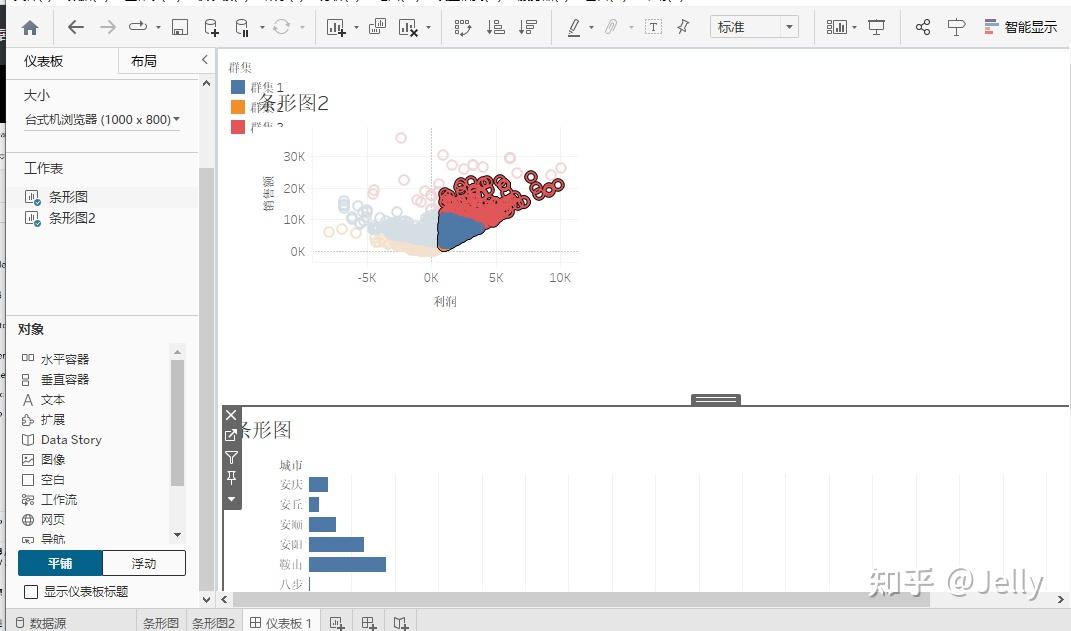Click the 鞍山 bar in 条形图

coord(347,564)
